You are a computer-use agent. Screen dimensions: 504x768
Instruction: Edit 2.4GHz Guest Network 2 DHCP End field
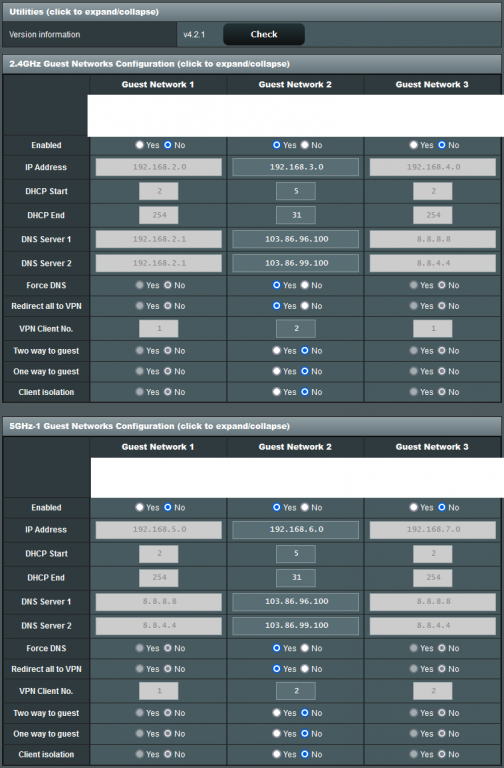coord(296,215)
